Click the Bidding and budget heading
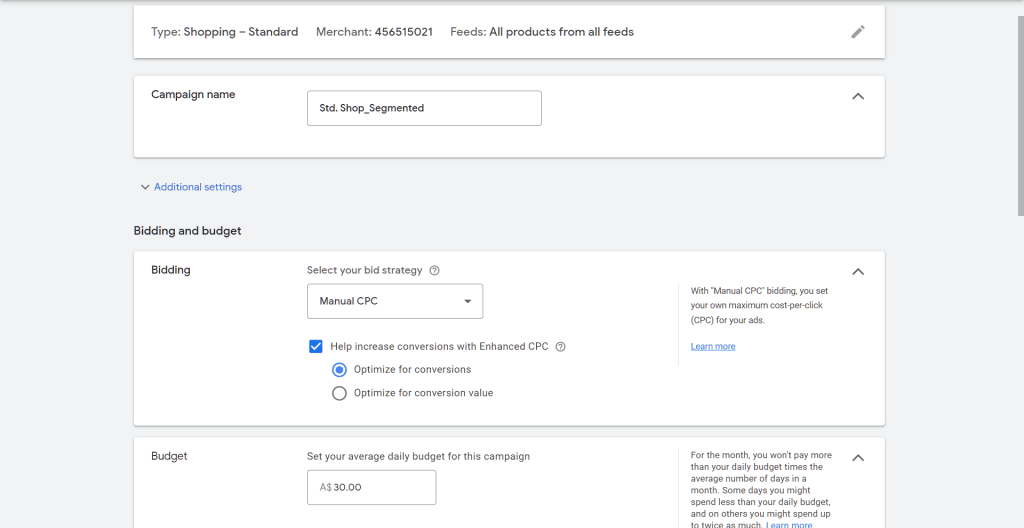 [187, 231]
